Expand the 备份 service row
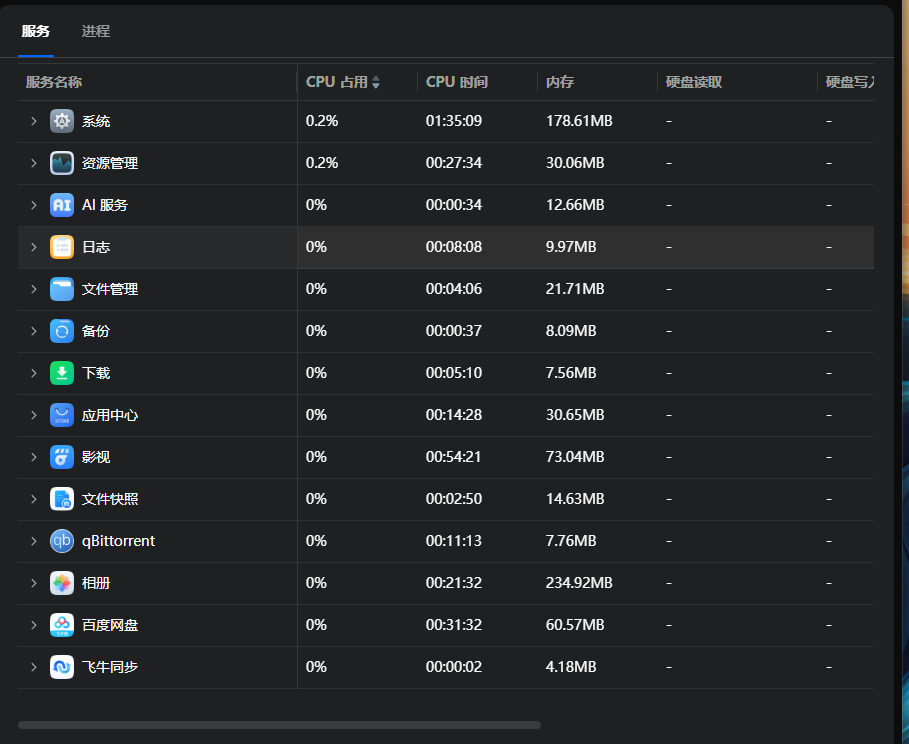Image resolution: width=909 pixels, height=744 pixels. (x=33, y=330)
